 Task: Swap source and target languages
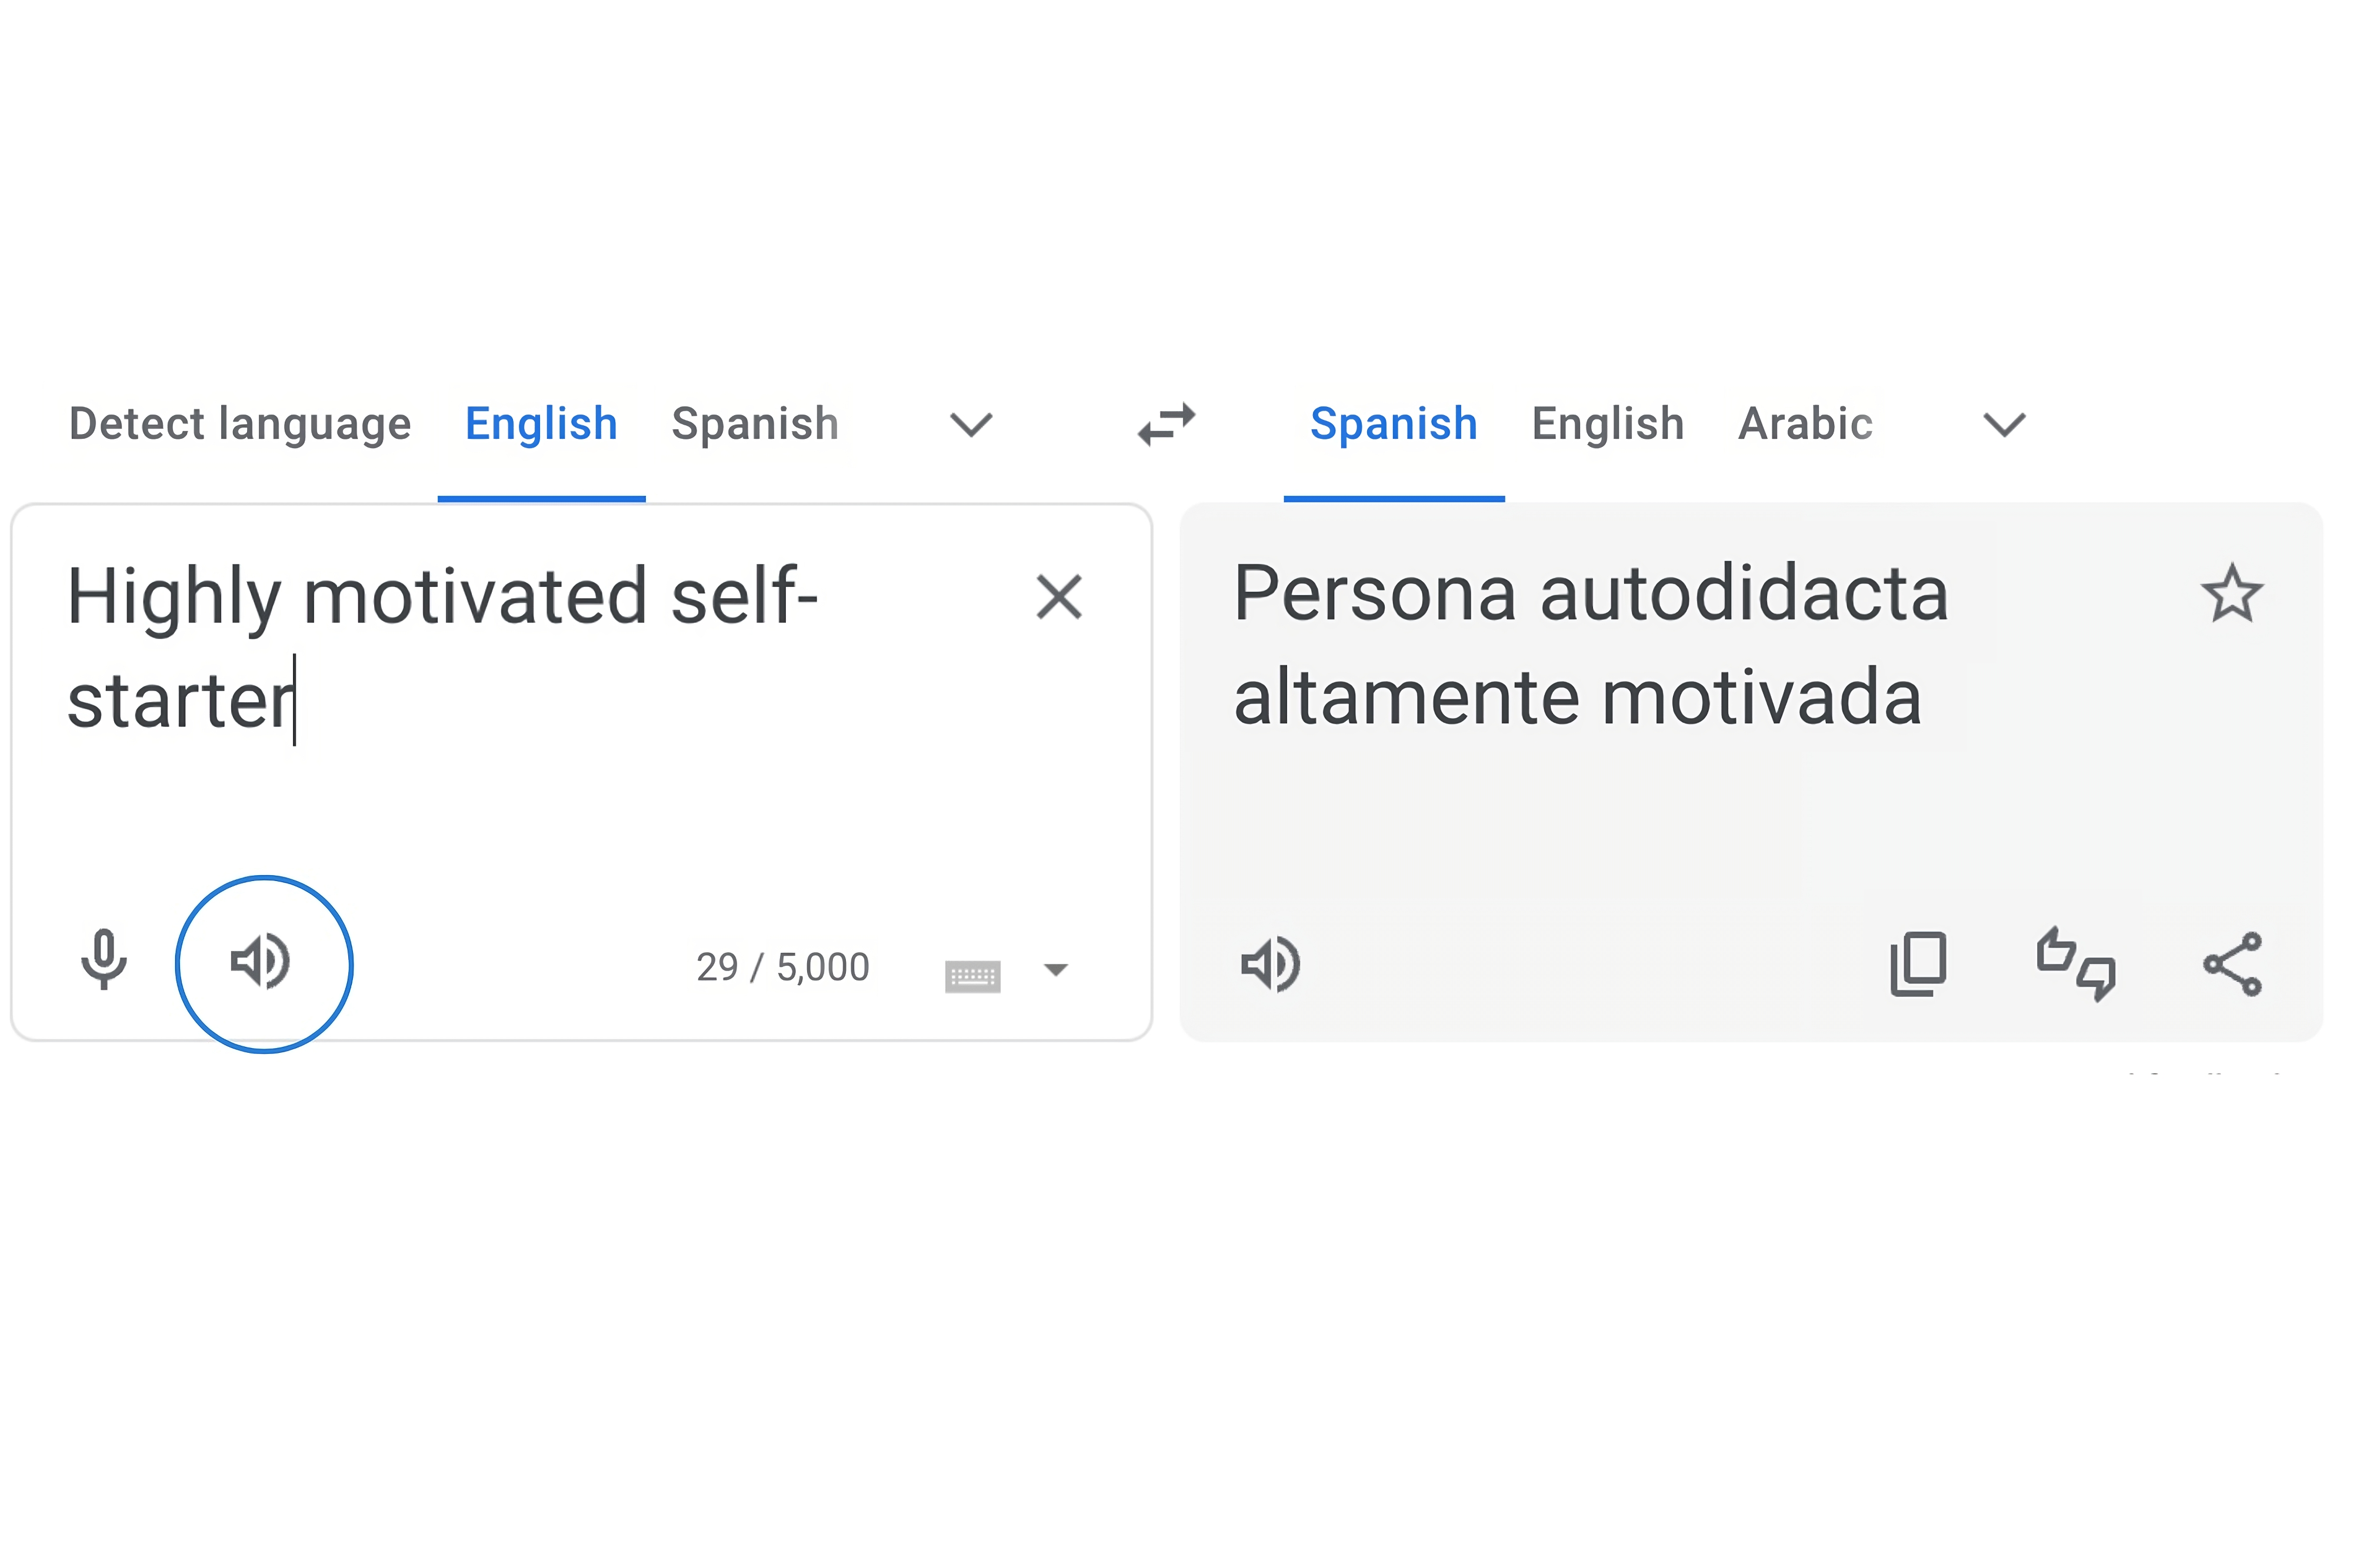click(x=1166, y=424)
